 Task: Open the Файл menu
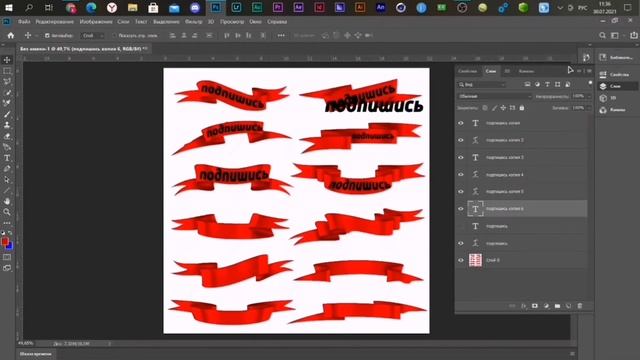coord(24,22)
